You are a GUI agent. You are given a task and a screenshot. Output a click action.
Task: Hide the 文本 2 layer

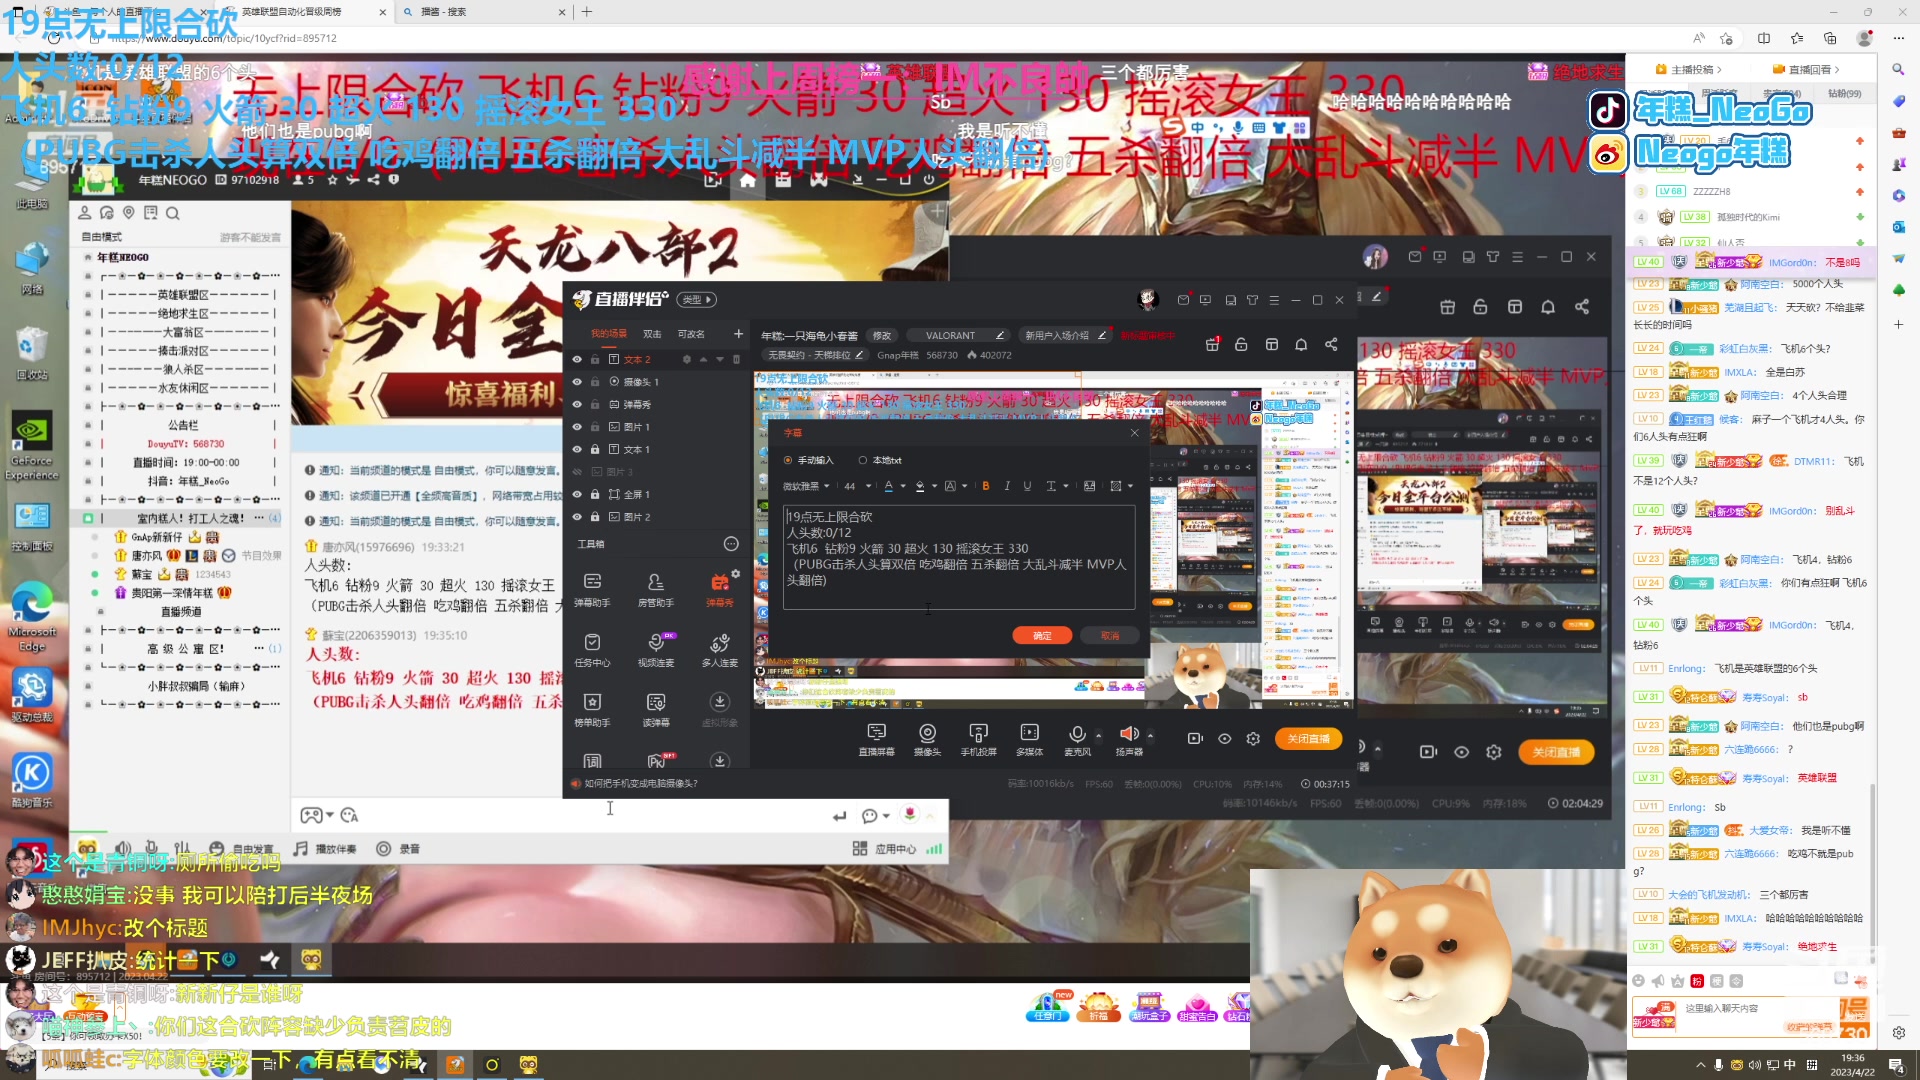577,359
